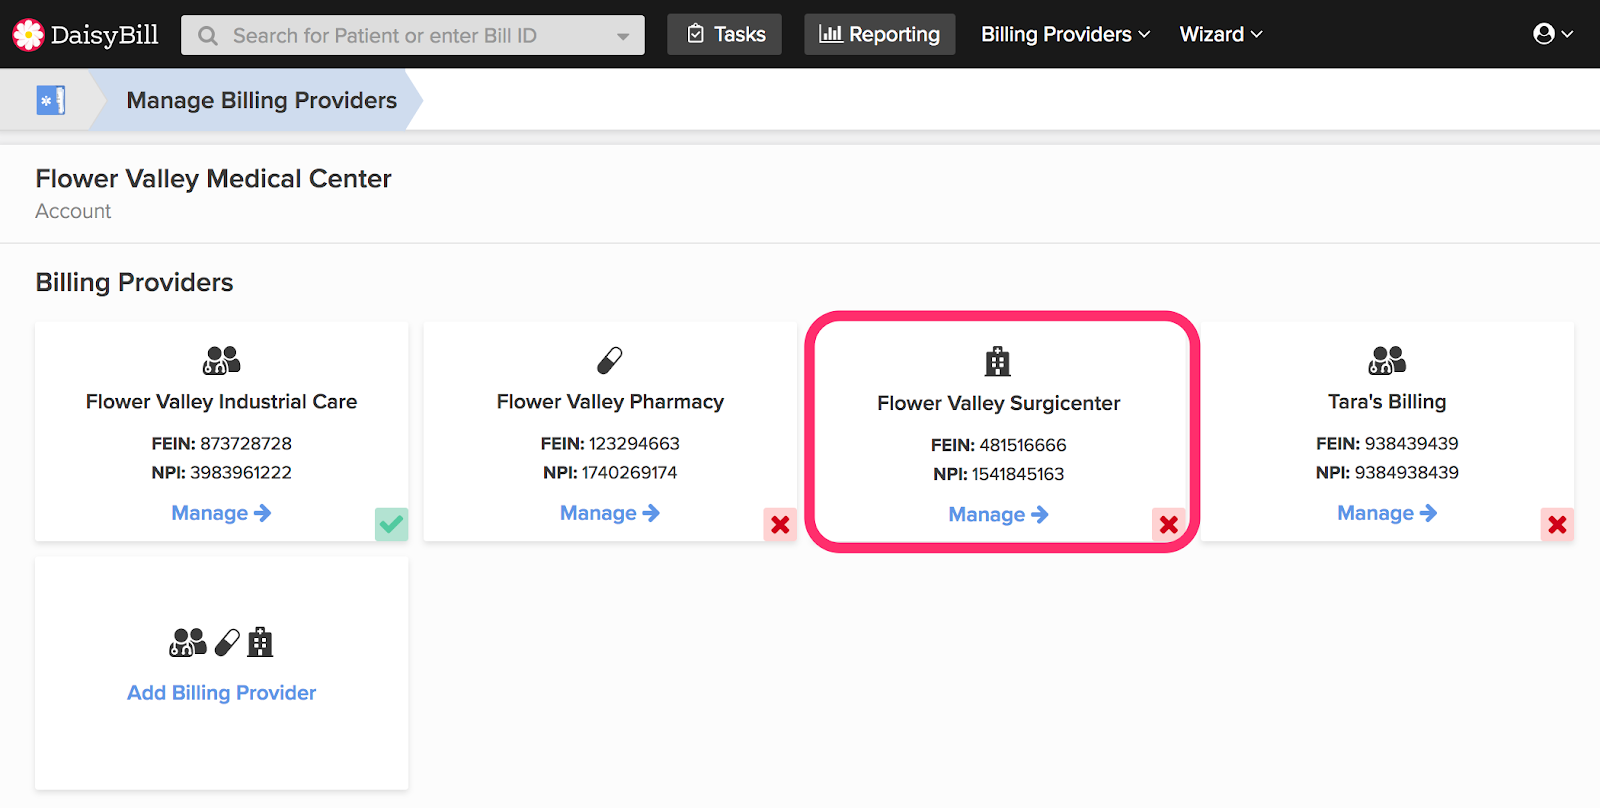The height and width of the screenshot is (808, 1600).
Task: Open the Tasks page
Action: [725, 34]
